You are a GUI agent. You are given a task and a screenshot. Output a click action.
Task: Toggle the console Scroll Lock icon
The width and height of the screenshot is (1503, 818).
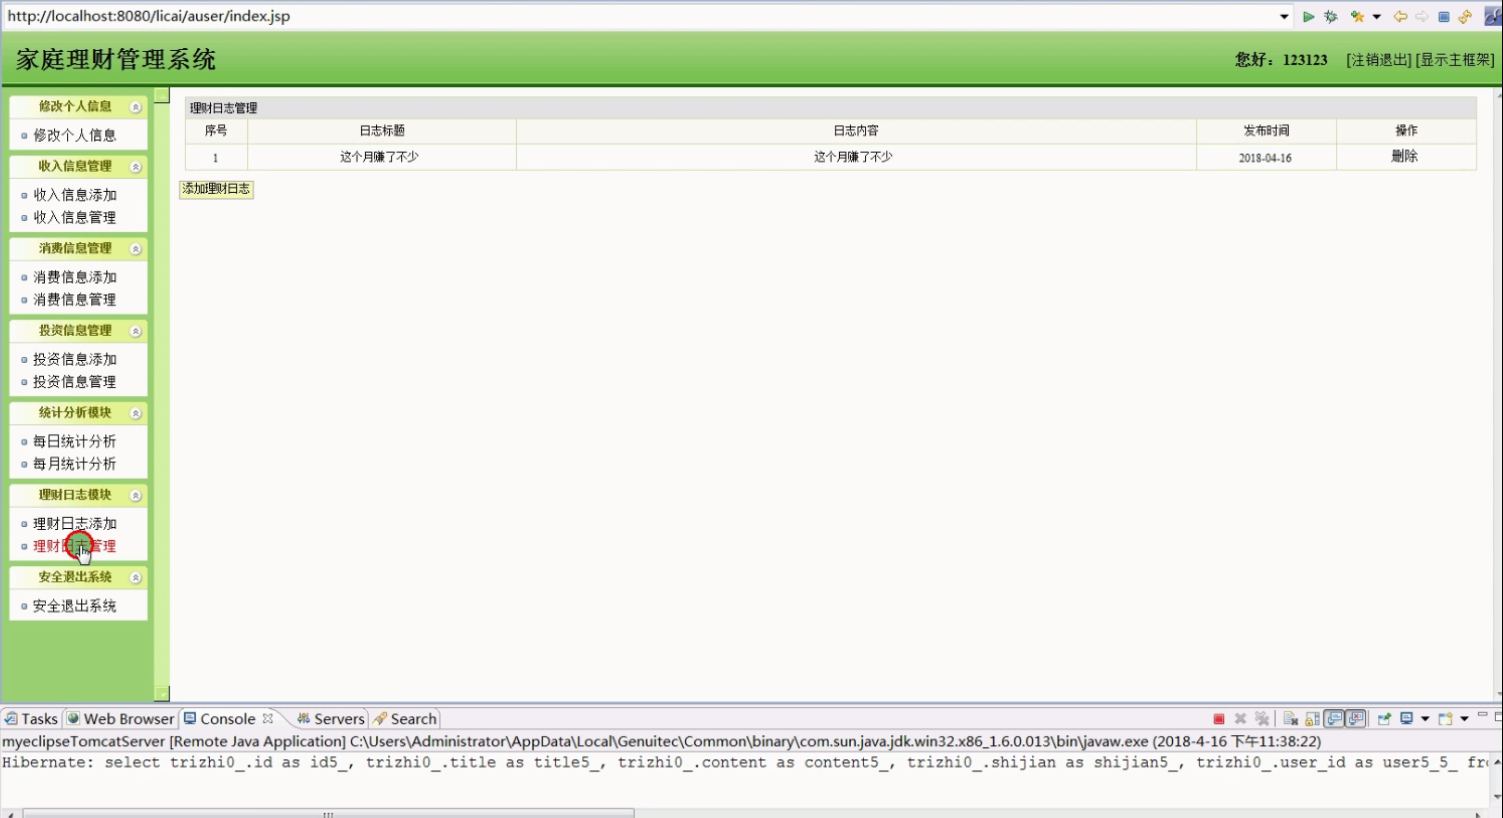click(1312, 719)
